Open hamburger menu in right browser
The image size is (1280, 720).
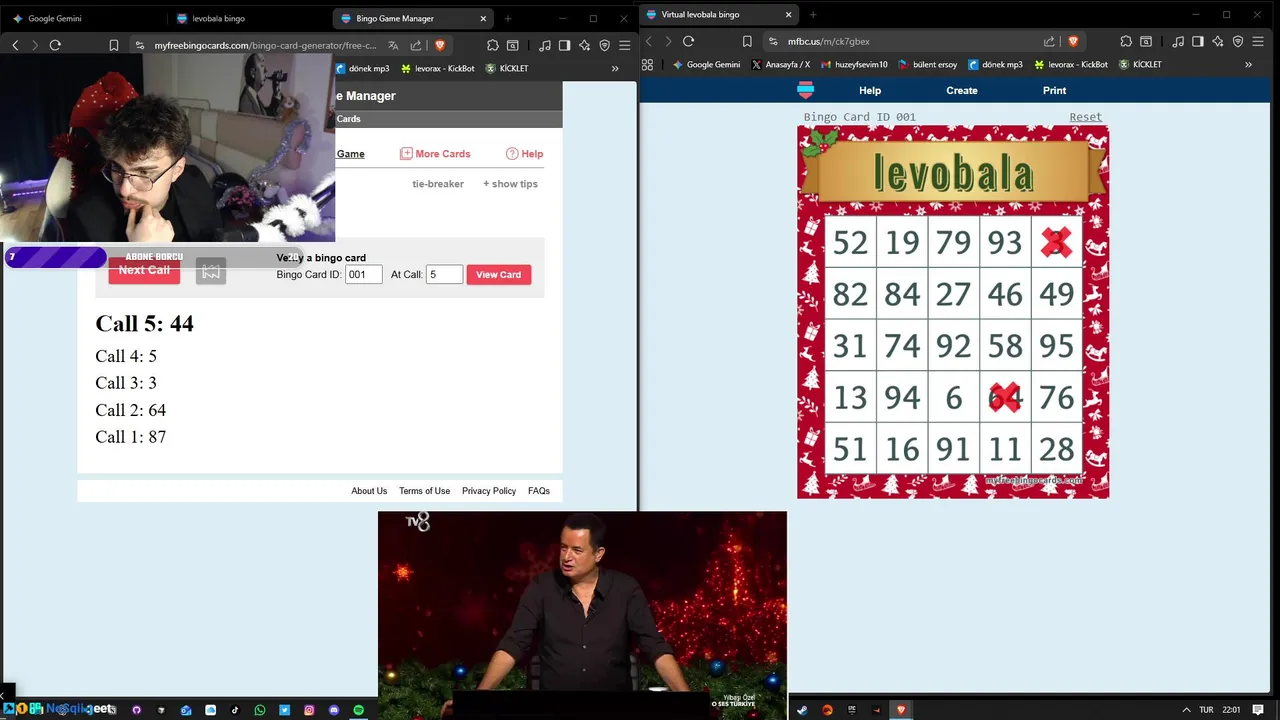point(1258,41)
